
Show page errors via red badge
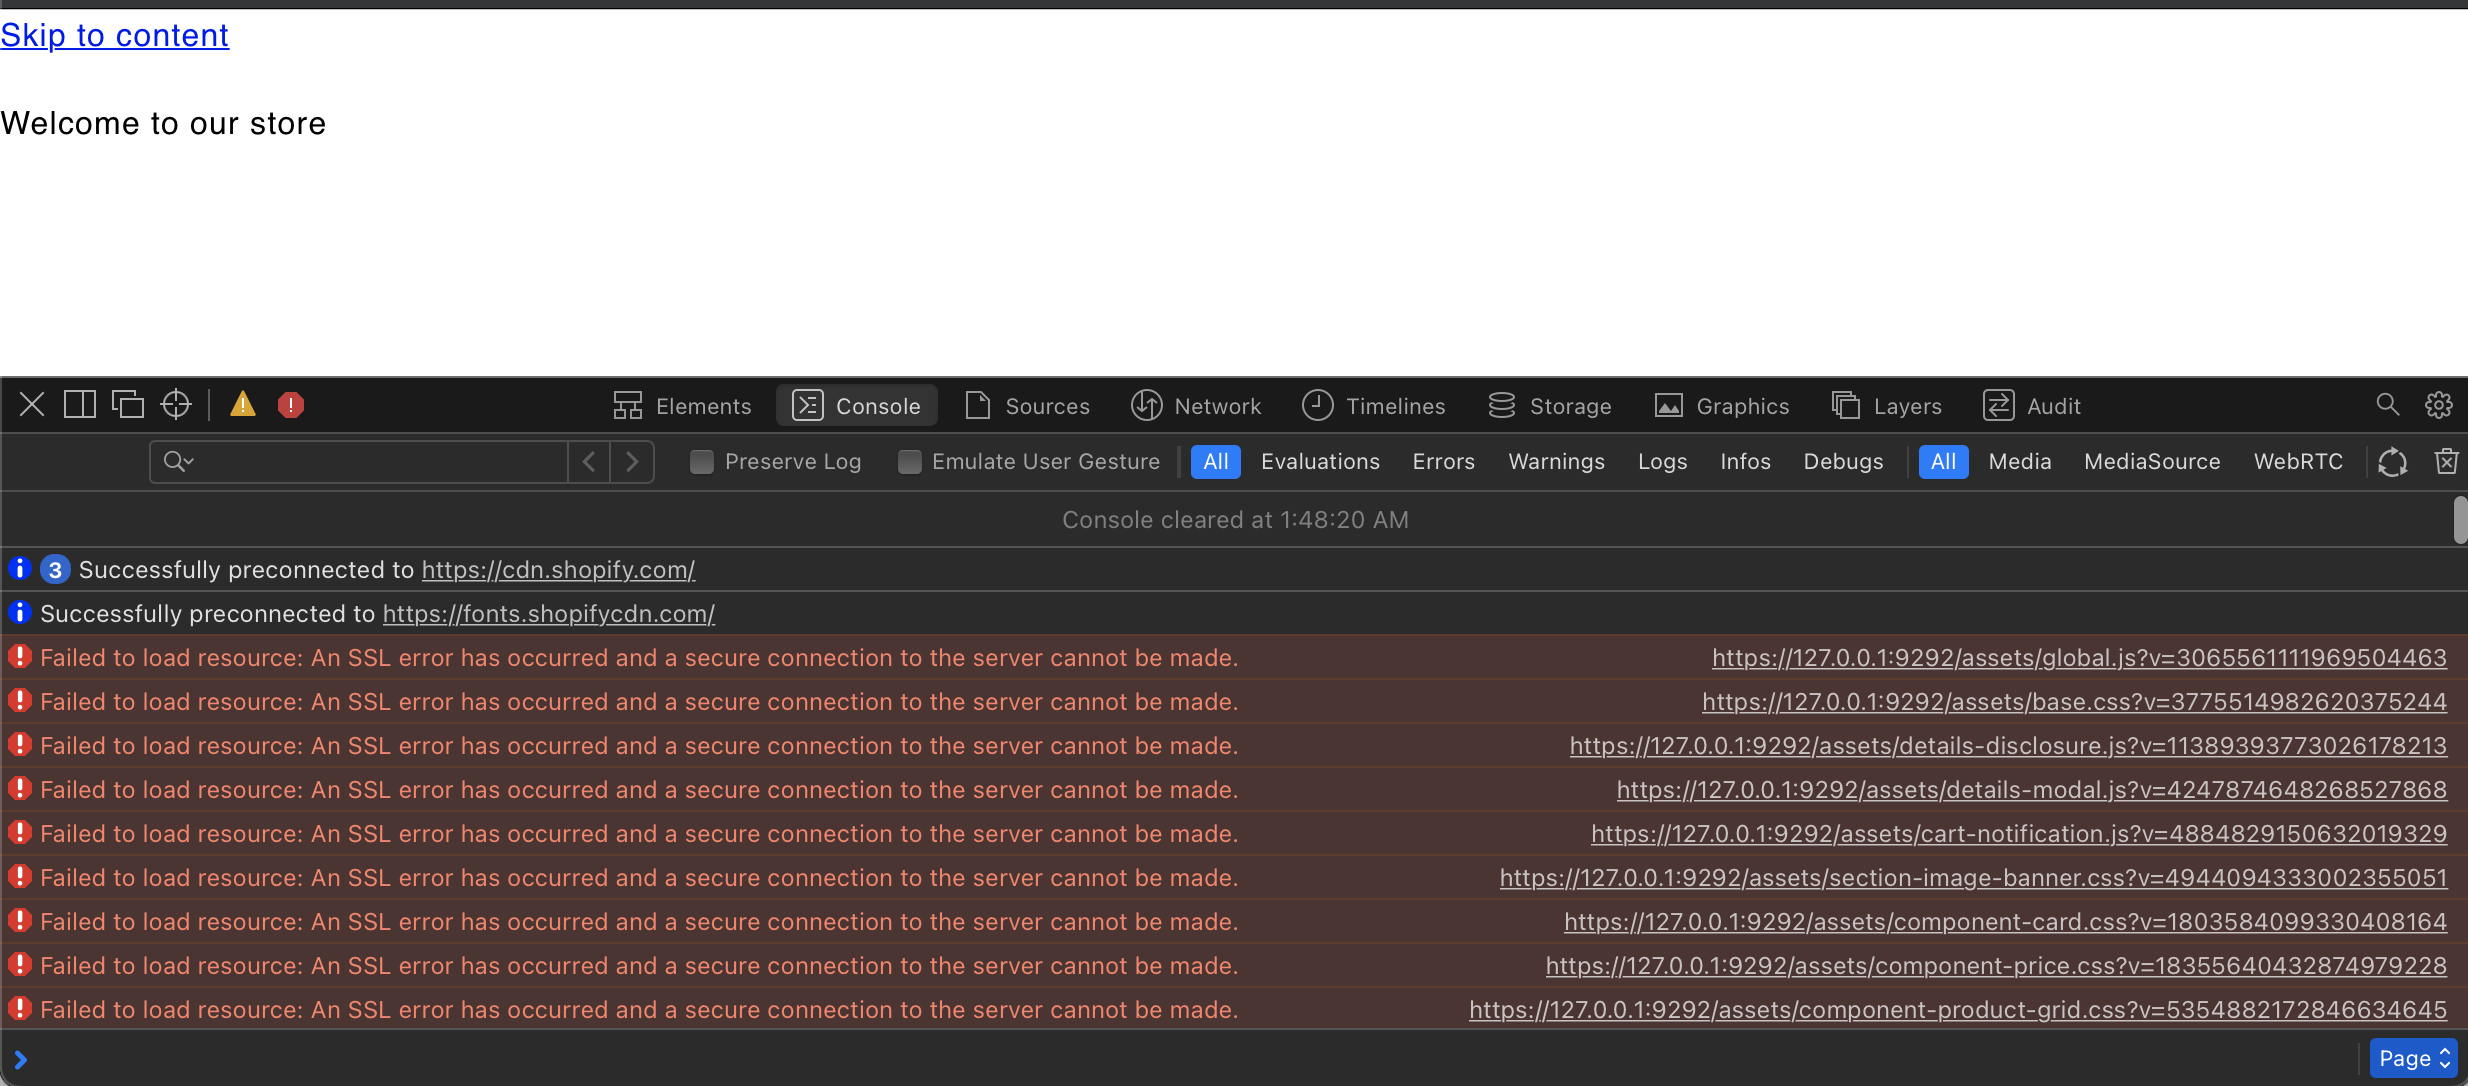(291, 404)
